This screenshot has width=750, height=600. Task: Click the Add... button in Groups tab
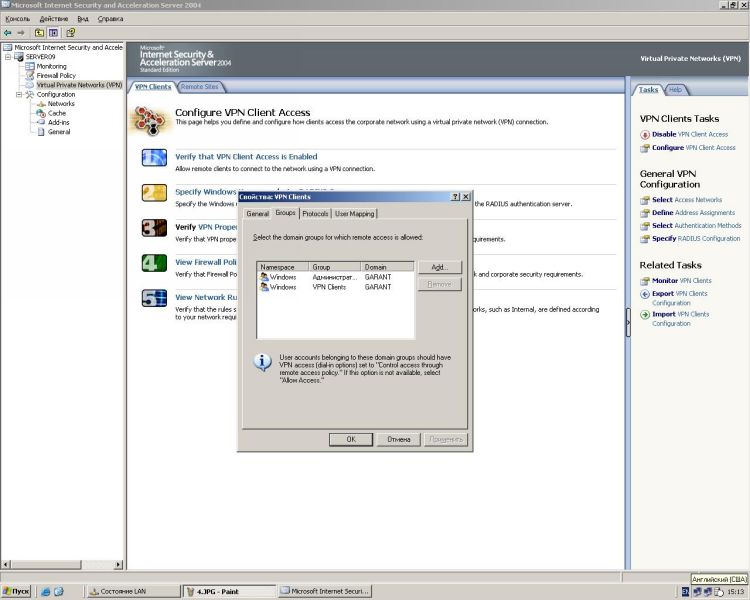tap(440, 267)
